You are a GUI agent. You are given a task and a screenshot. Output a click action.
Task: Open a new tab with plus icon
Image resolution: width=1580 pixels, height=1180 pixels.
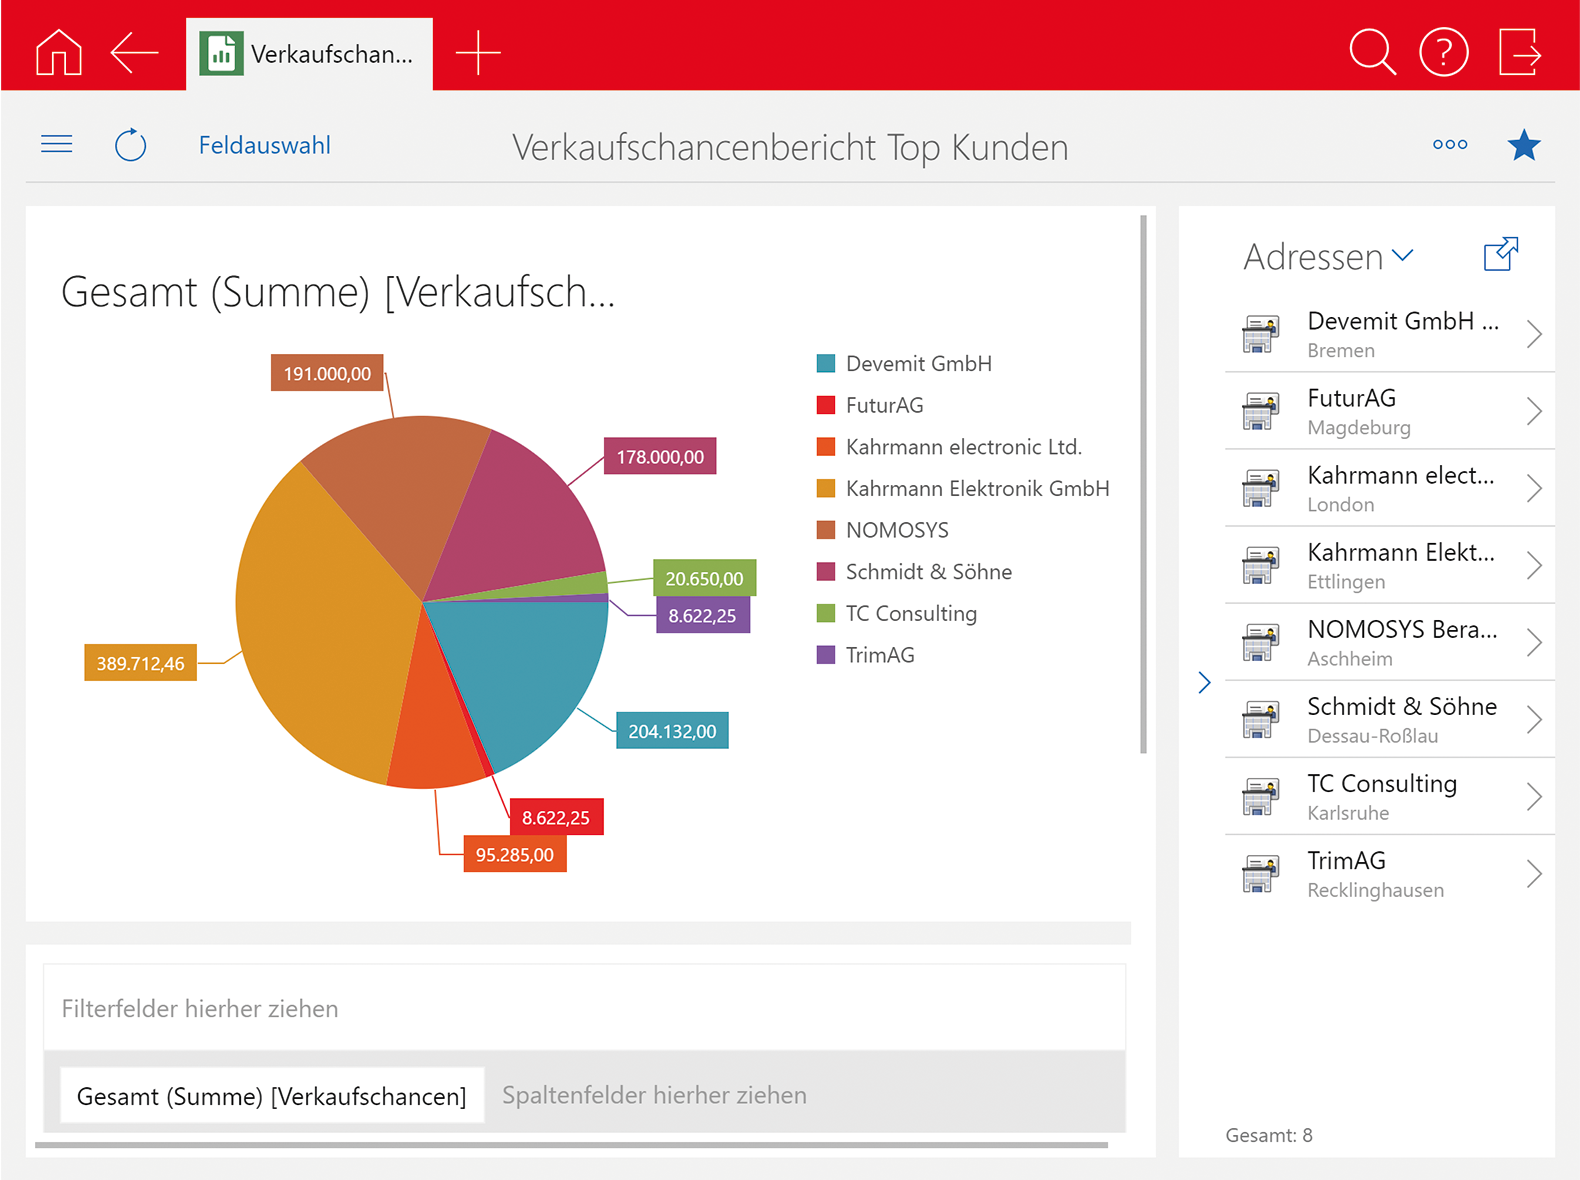(x=478, y=52)
